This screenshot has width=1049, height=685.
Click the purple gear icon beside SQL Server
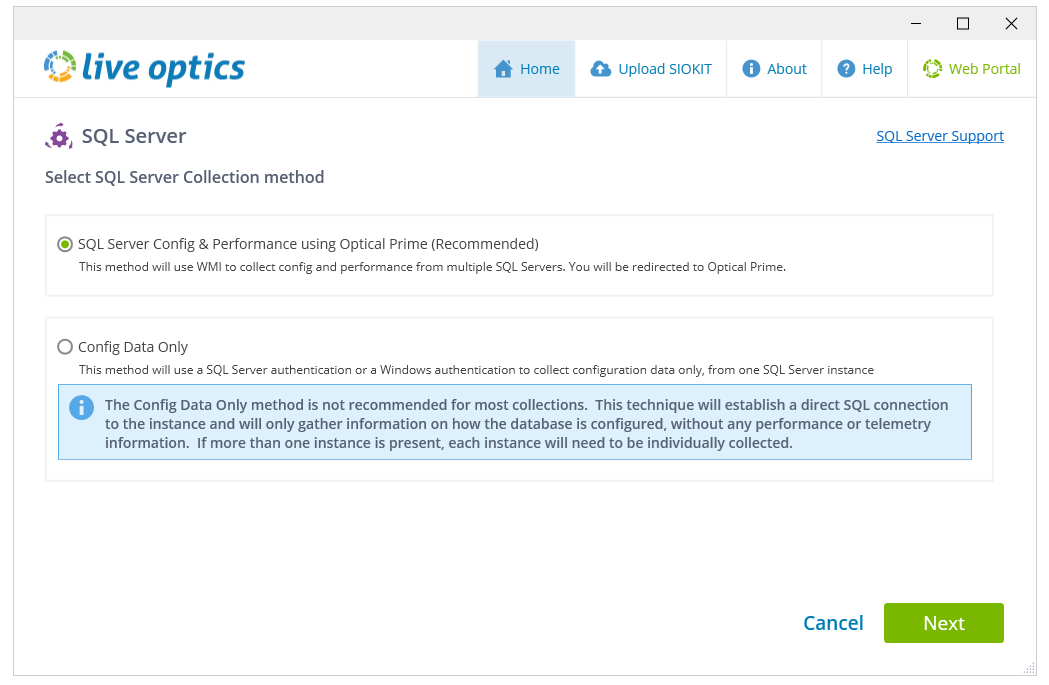point(58,135)
